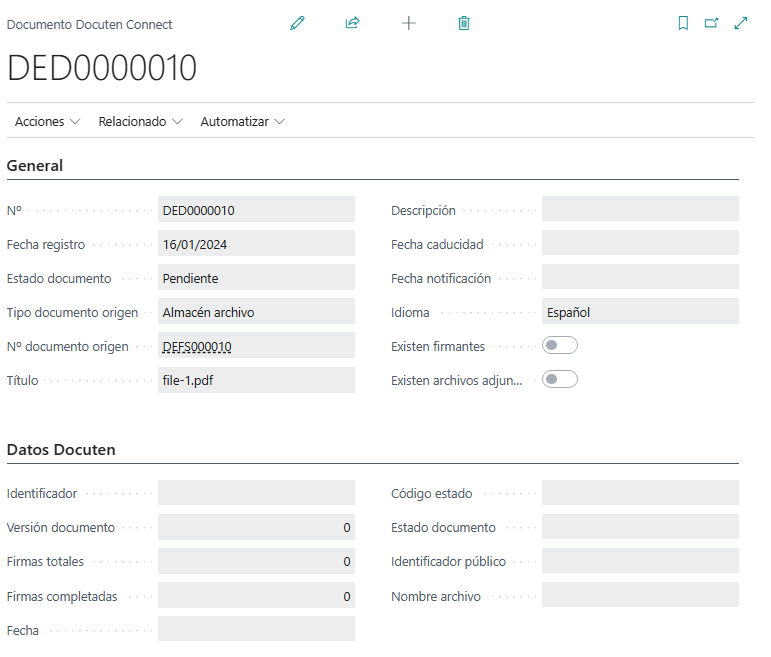Open the Relacionado dropdown menu
This screenshot has width=771, height=657.
pos(140,122)
